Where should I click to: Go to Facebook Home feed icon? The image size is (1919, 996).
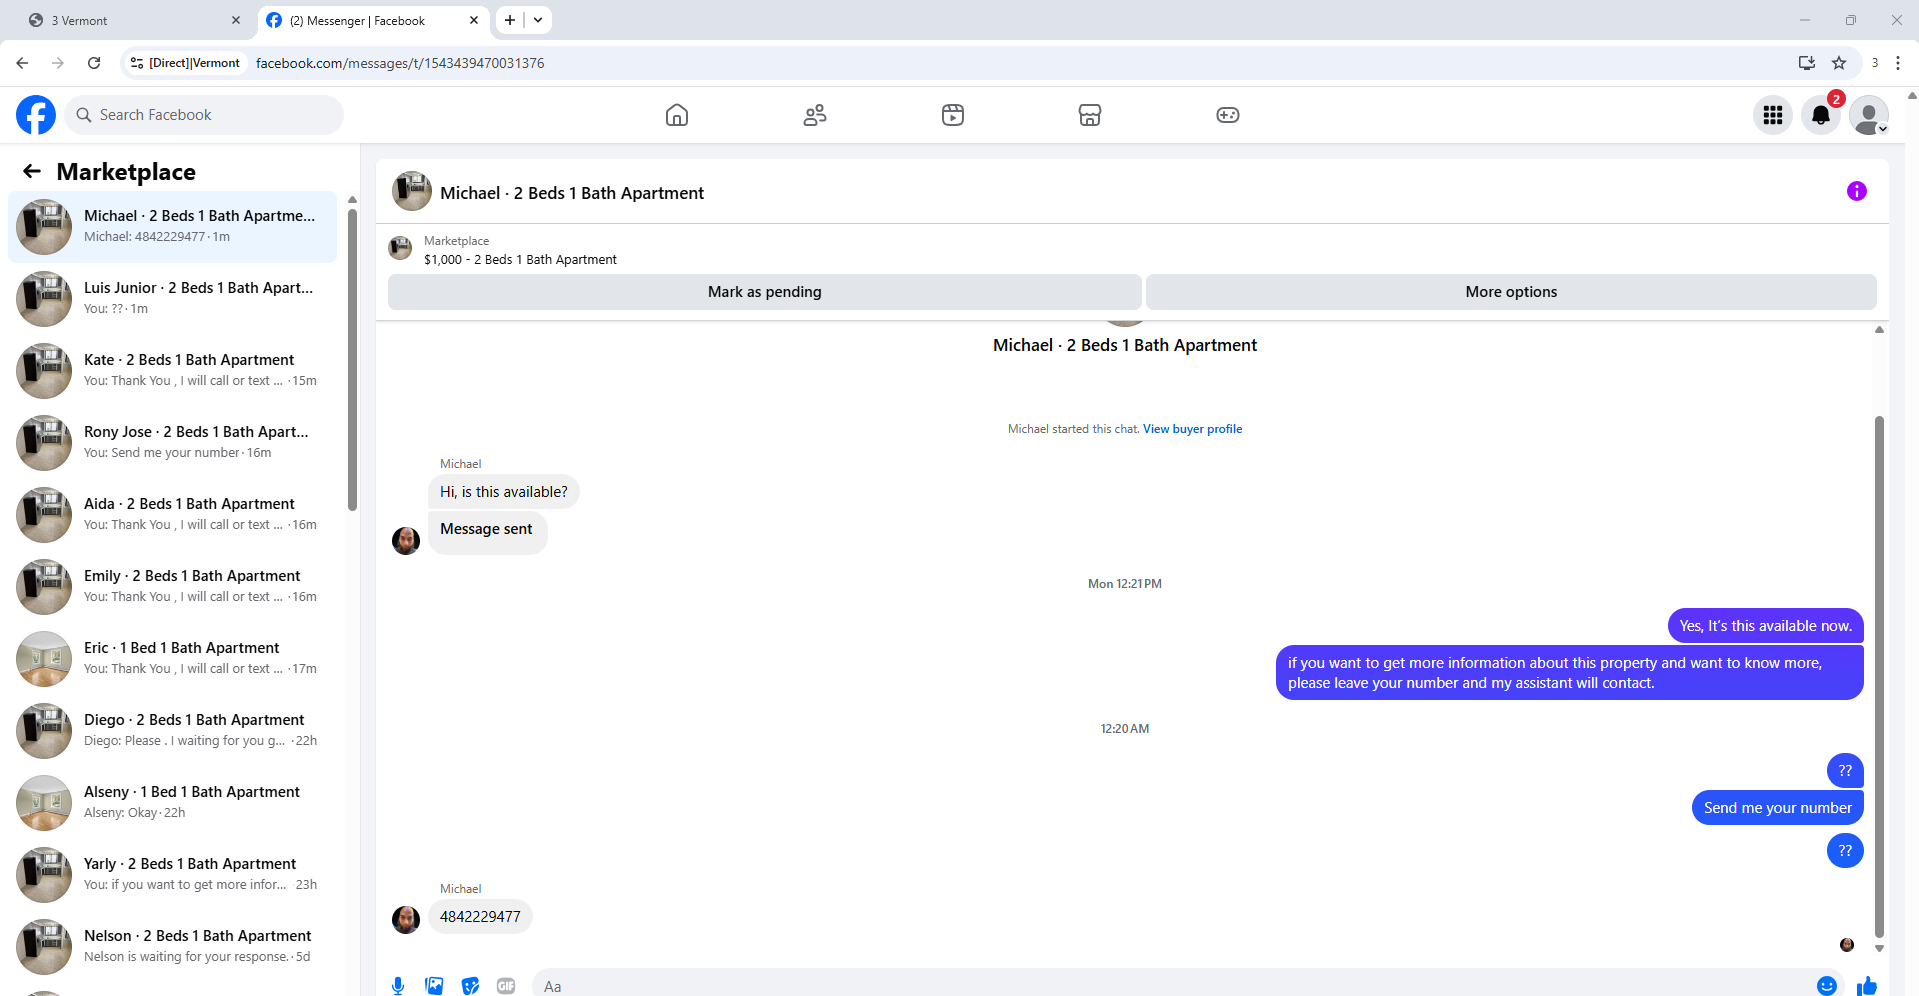pos(677,115)
